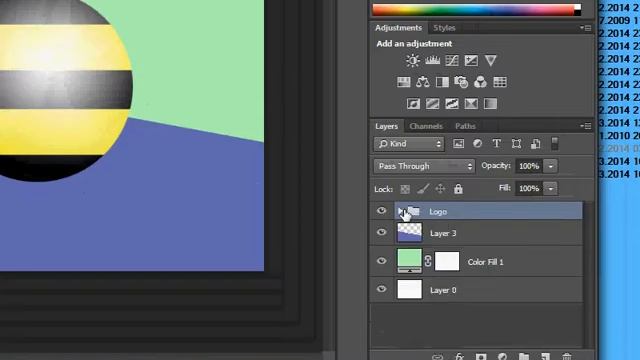Select the Layer 0 name
The image size is (640, 360).
click(443, 290)
